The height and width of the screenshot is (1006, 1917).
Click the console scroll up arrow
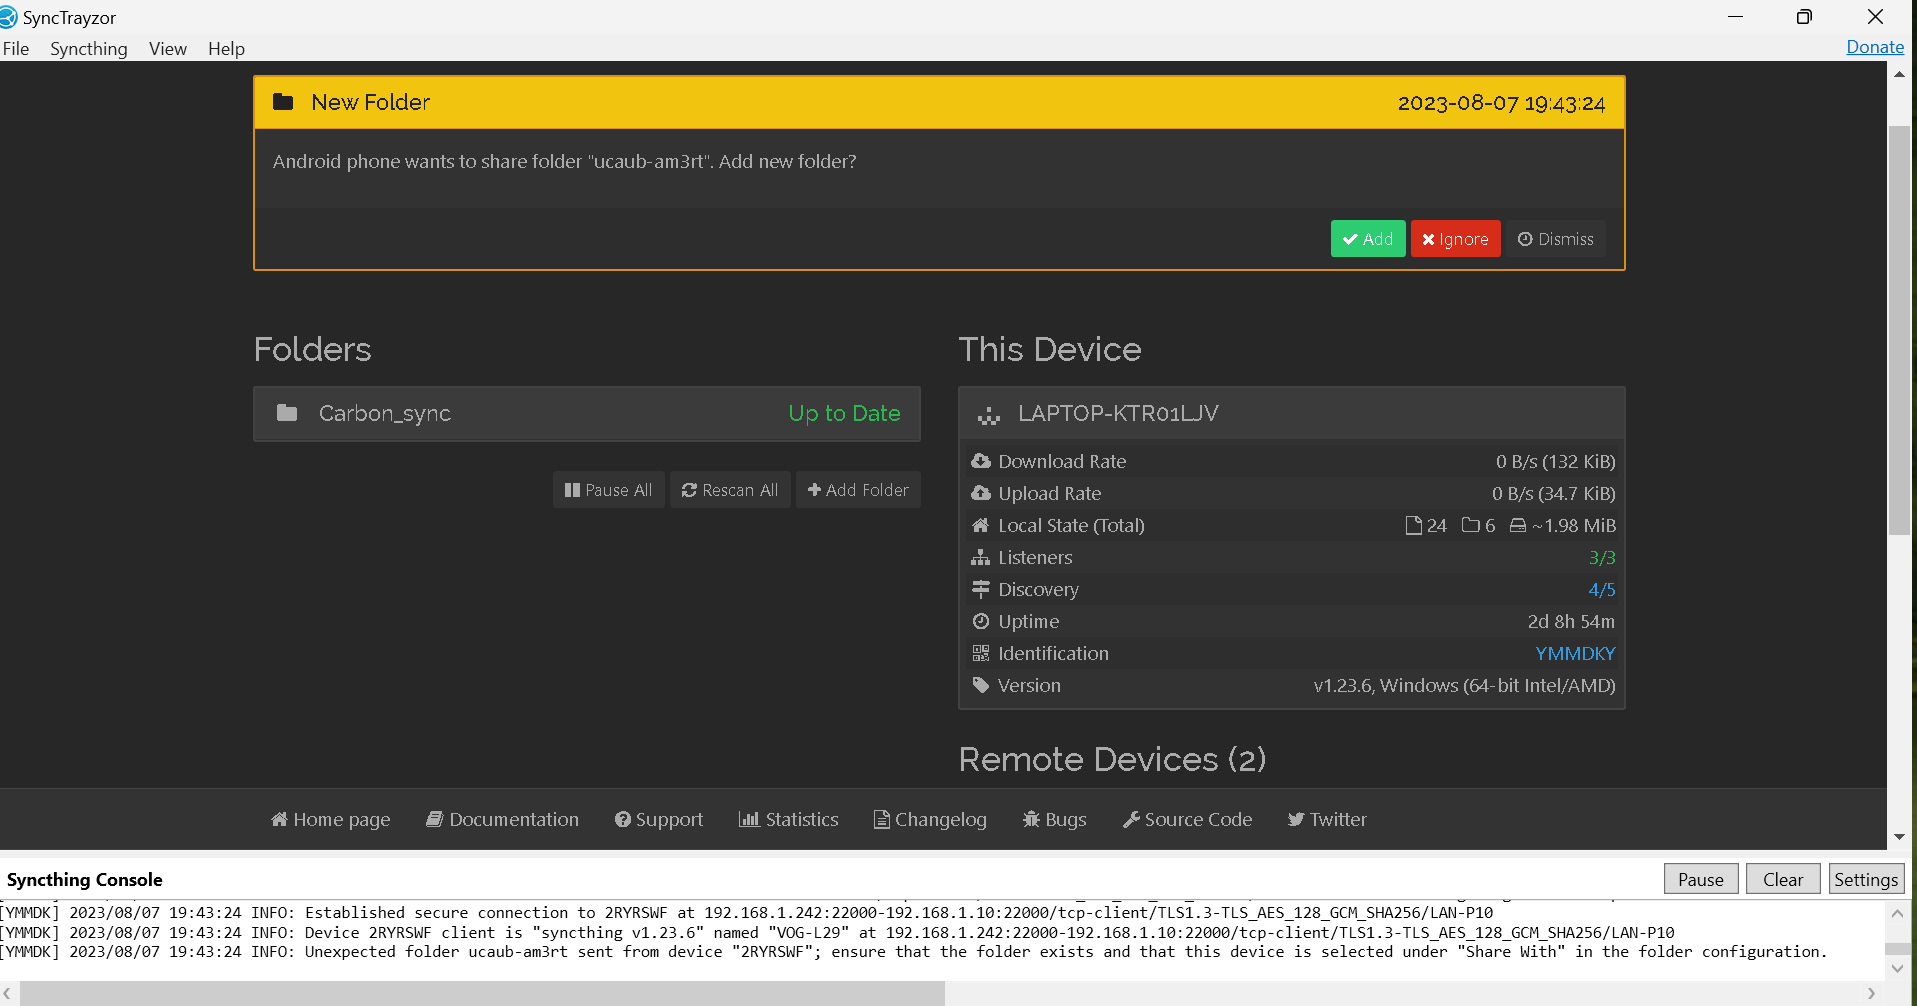(1898, 913)
